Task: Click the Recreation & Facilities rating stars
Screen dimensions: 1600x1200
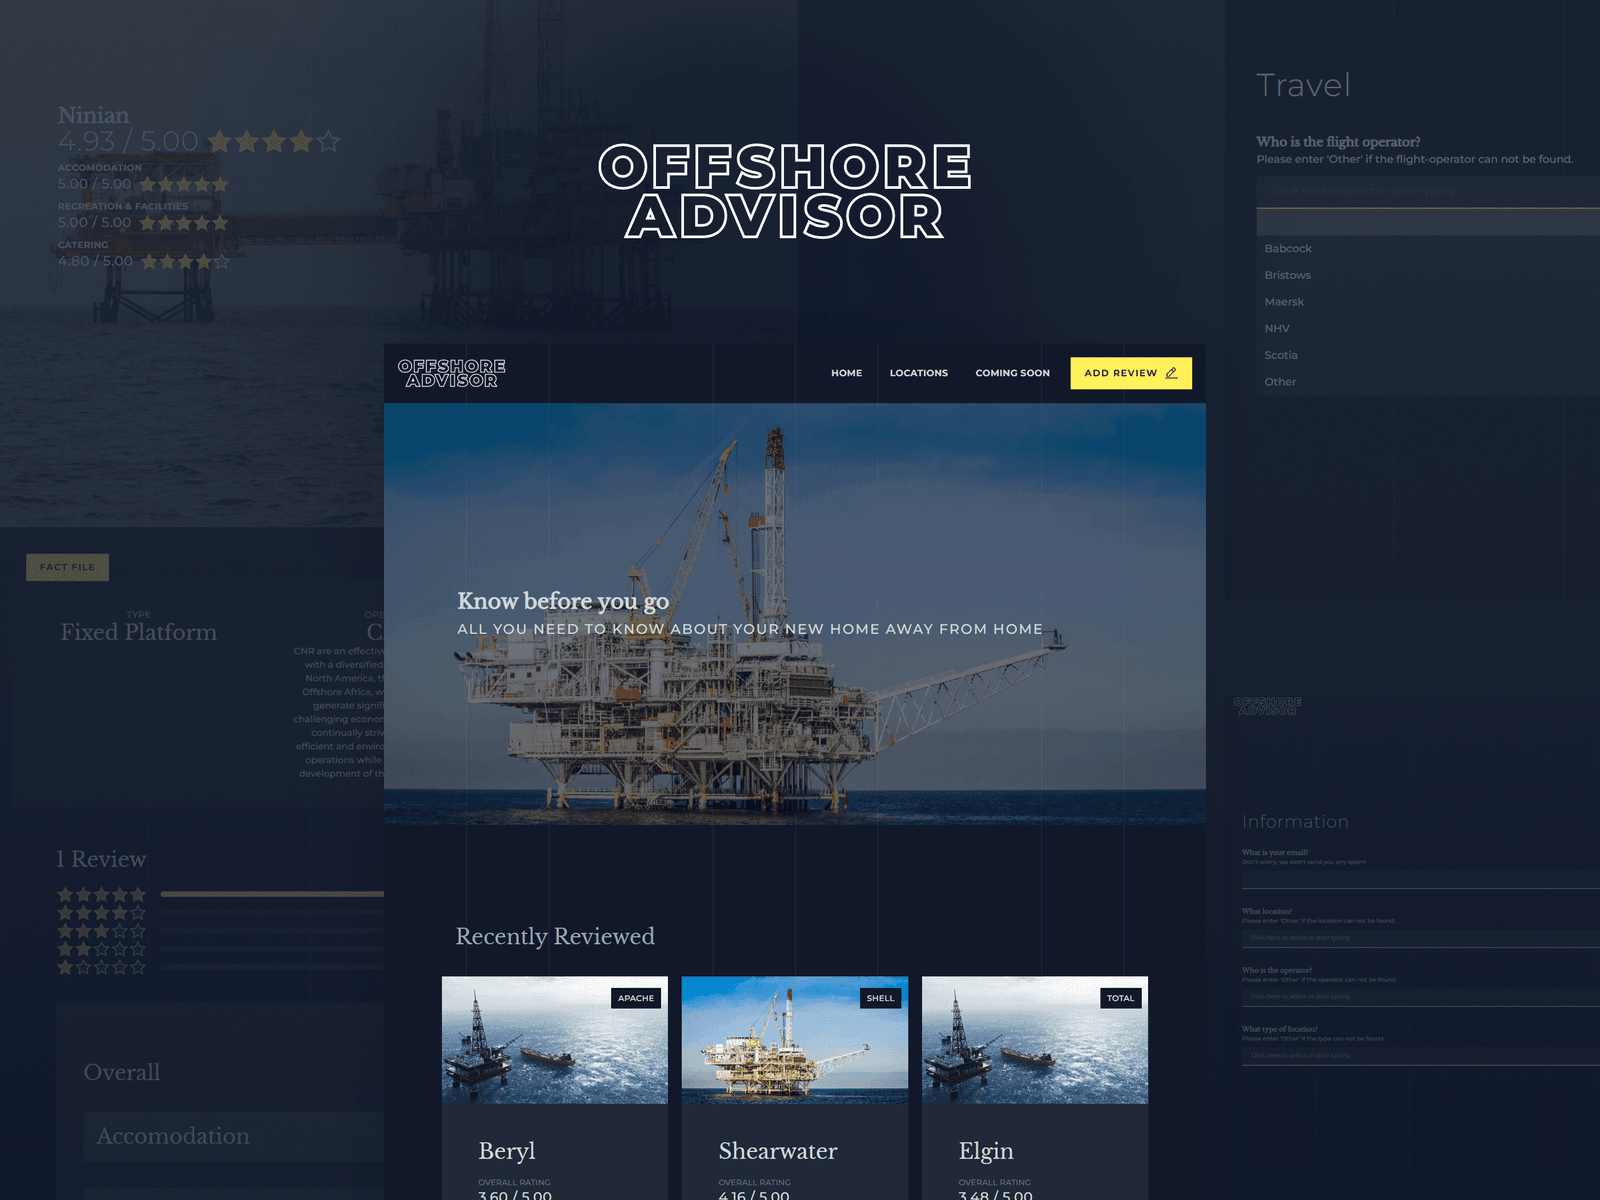Action: click(x=184, y=223)
